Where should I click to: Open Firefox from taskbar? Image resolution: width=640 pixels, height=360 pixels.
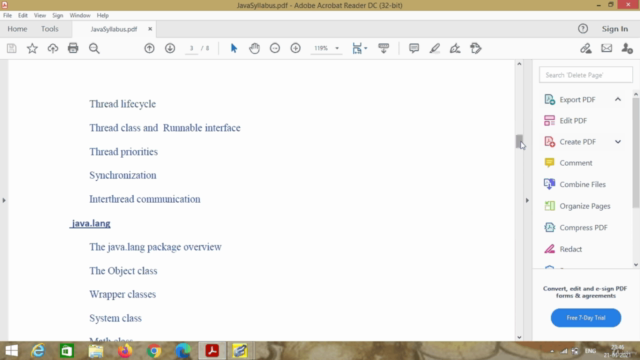point(125,351)
